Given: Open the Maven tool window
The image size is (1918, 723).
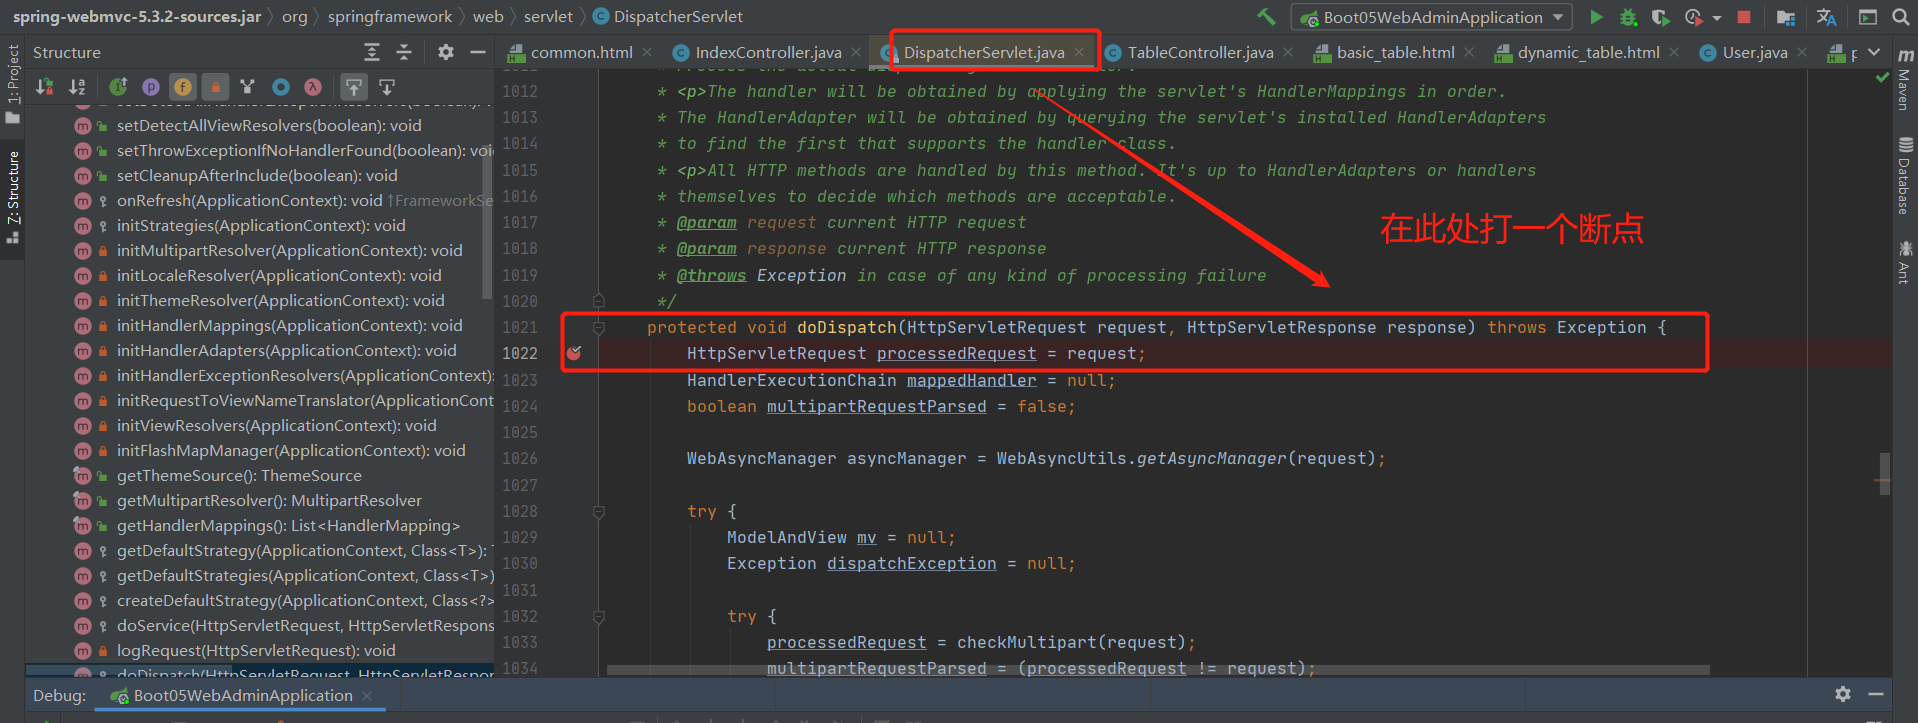Looking at the screenshot, I should tap(1904, 79).
